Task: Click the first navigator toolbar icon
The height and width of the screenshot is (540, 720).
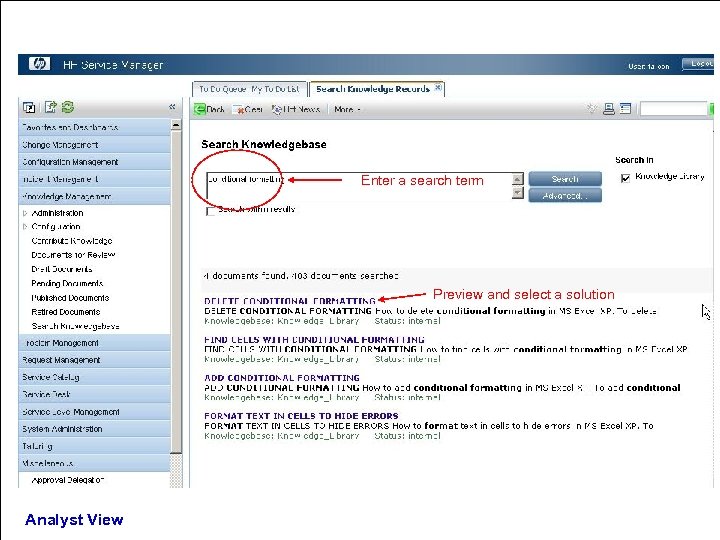Action: point(29,107)
